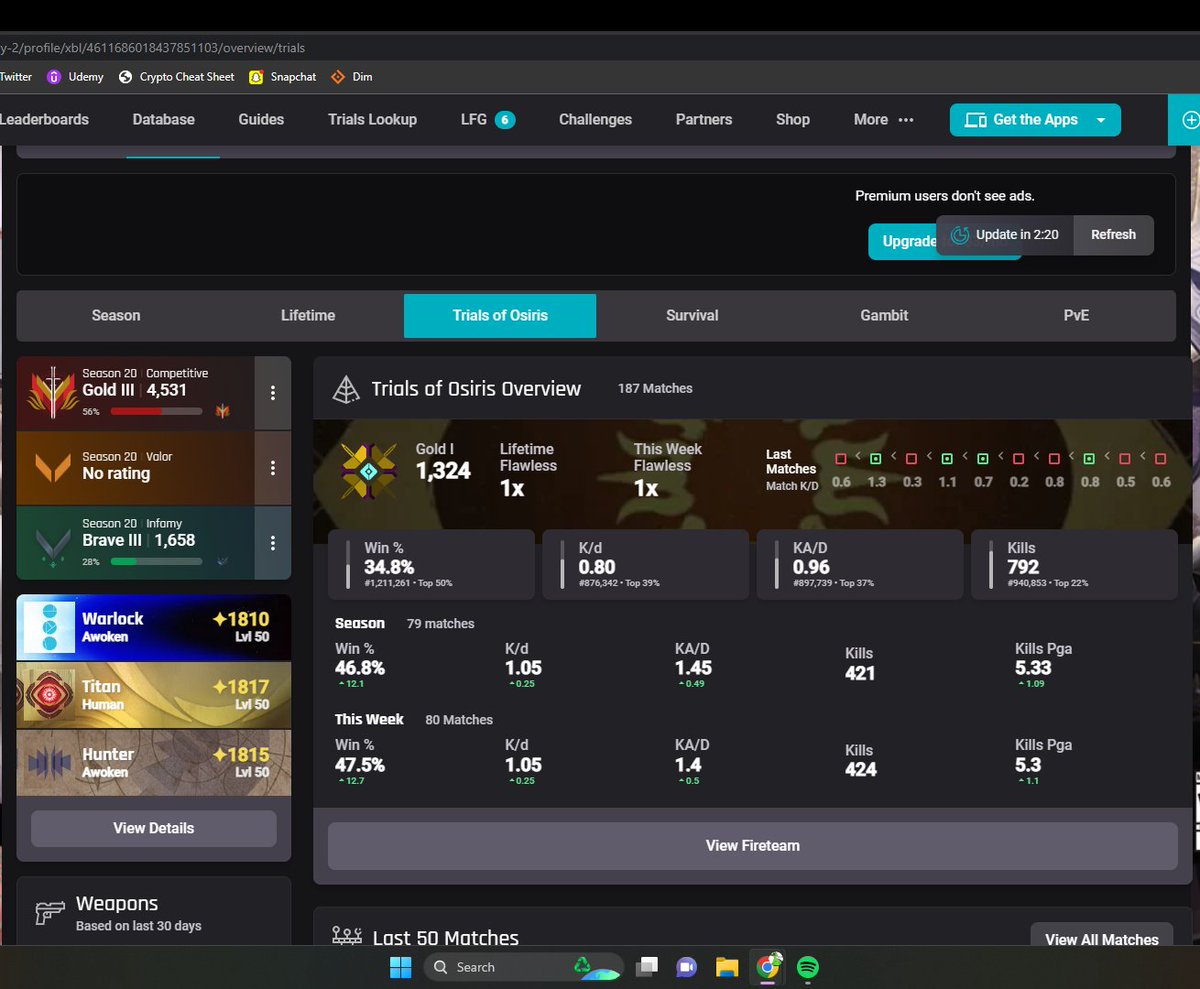Select the Trials of Osiris tab

500,315
